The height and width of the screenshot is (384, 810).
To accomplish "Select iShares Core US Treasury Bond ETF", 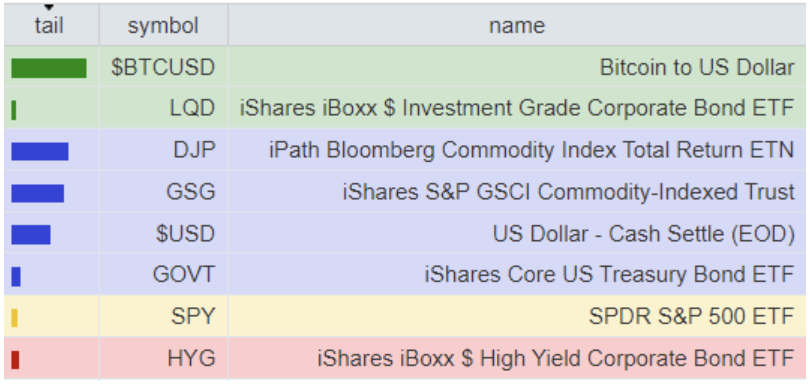I will pyautogui.click(x=609, y=274).
